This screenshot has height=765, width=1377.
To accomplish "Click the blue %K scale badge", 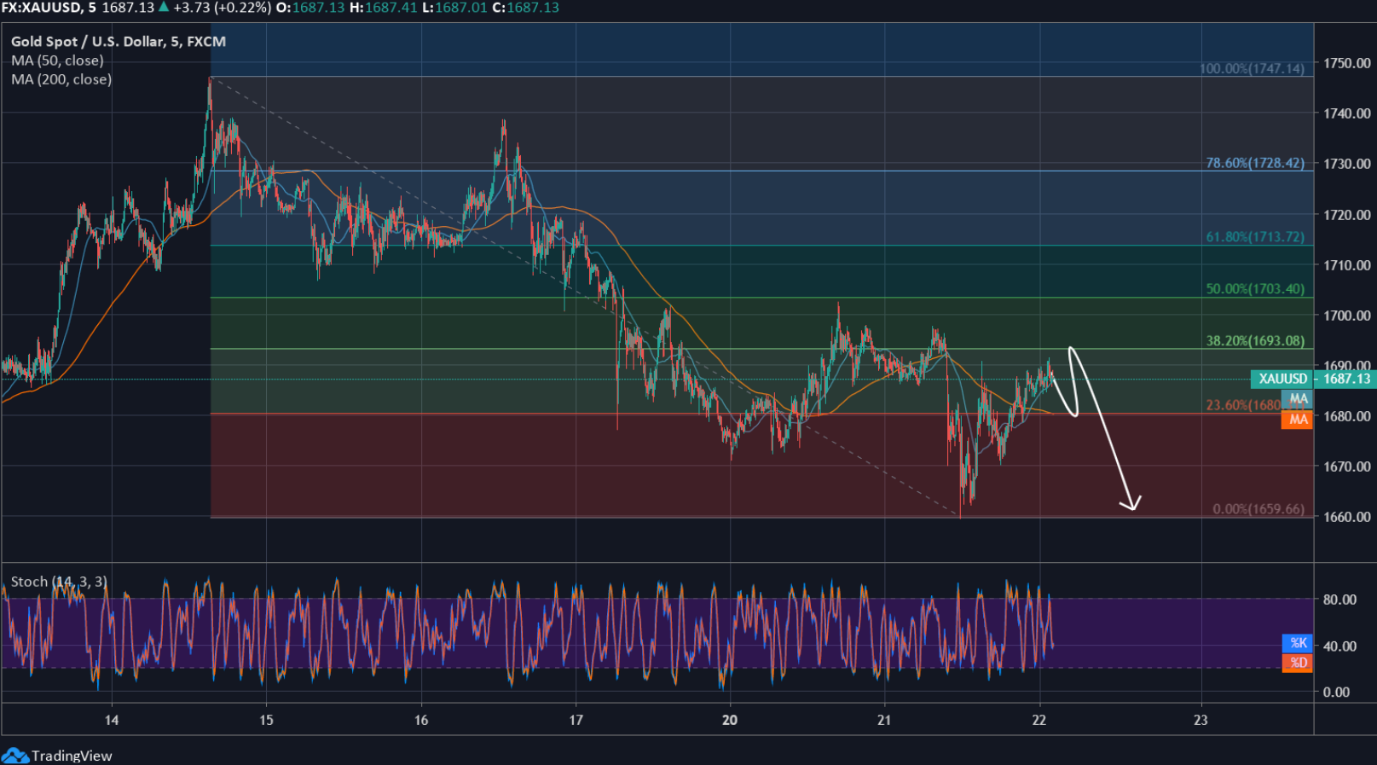I will (1297, 642).
